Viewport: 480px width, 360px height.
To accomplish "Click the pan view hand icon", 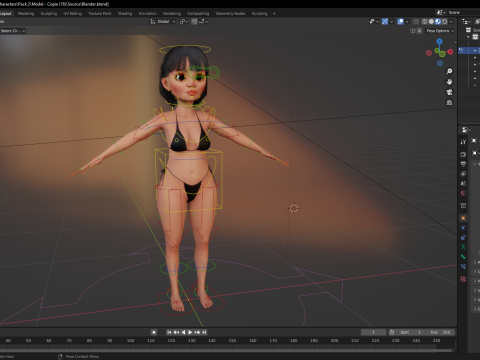I will [449, 82].
